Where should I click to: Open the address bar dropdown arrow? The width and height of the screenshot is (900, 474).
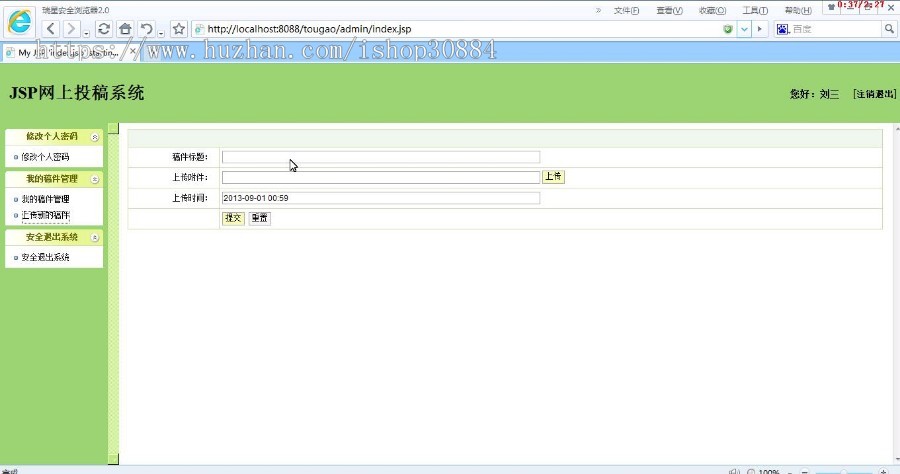point(744,29)
